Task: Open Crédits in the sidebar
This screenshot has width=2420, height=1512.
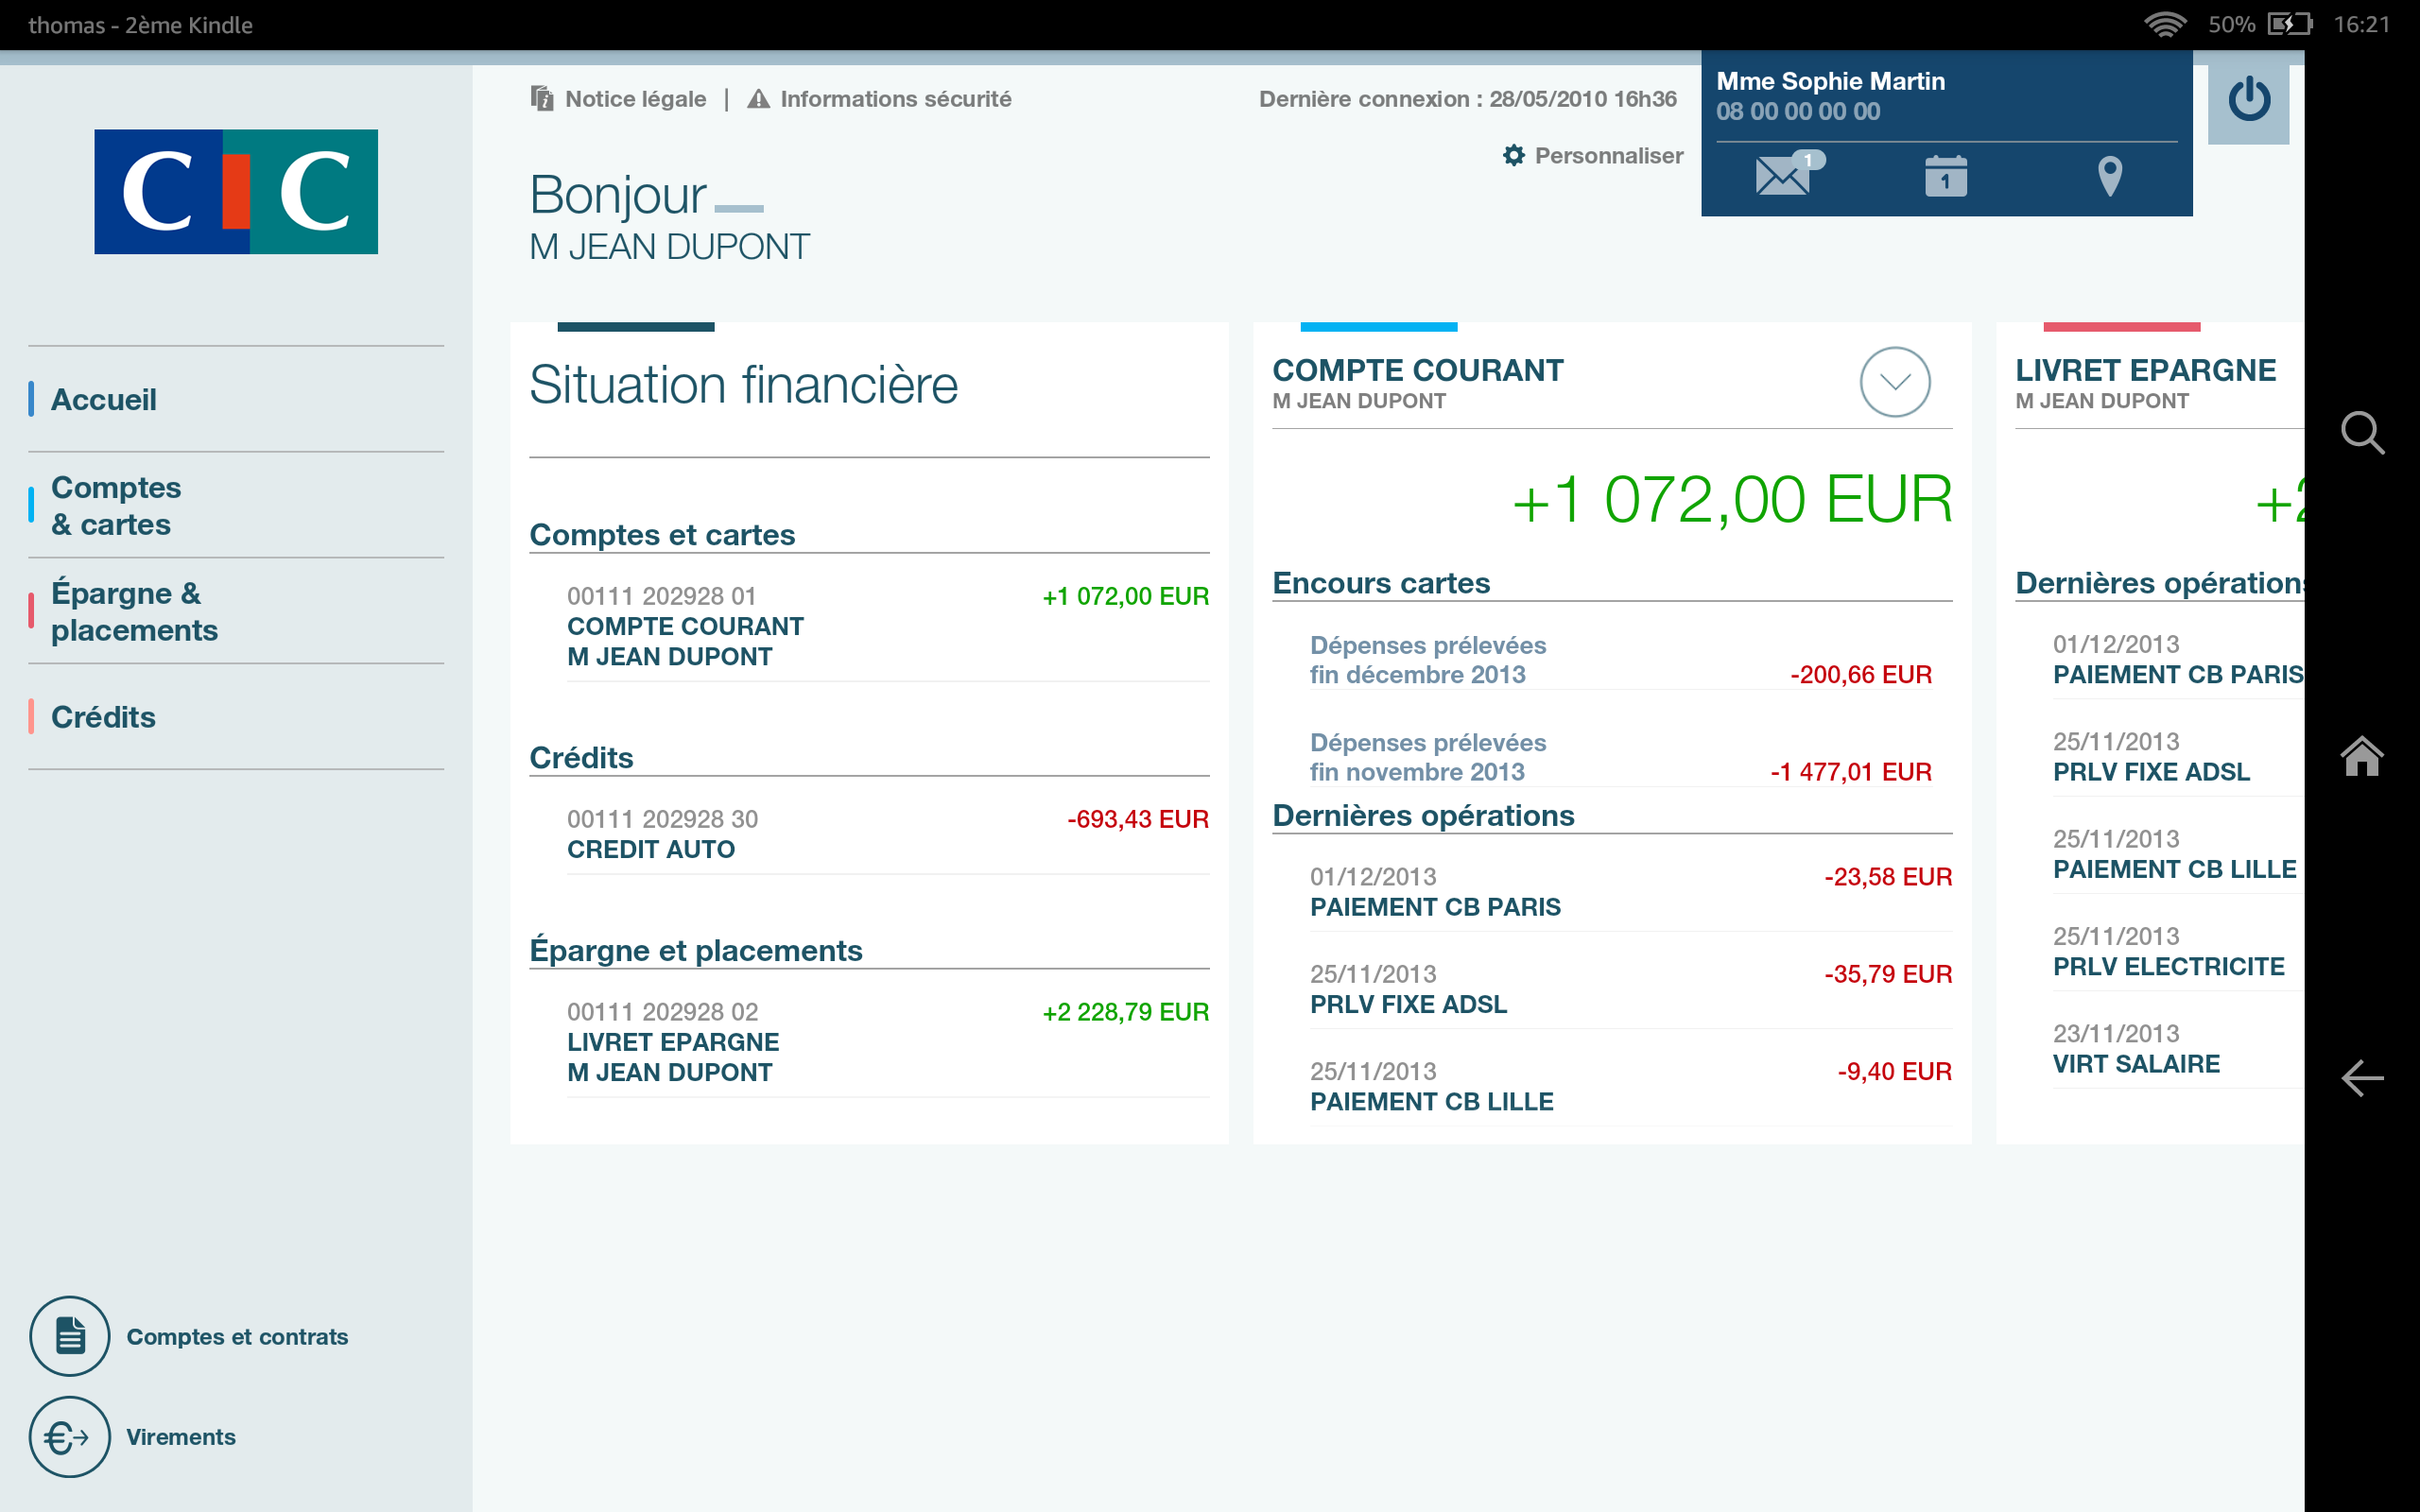Action: (103, 717)
